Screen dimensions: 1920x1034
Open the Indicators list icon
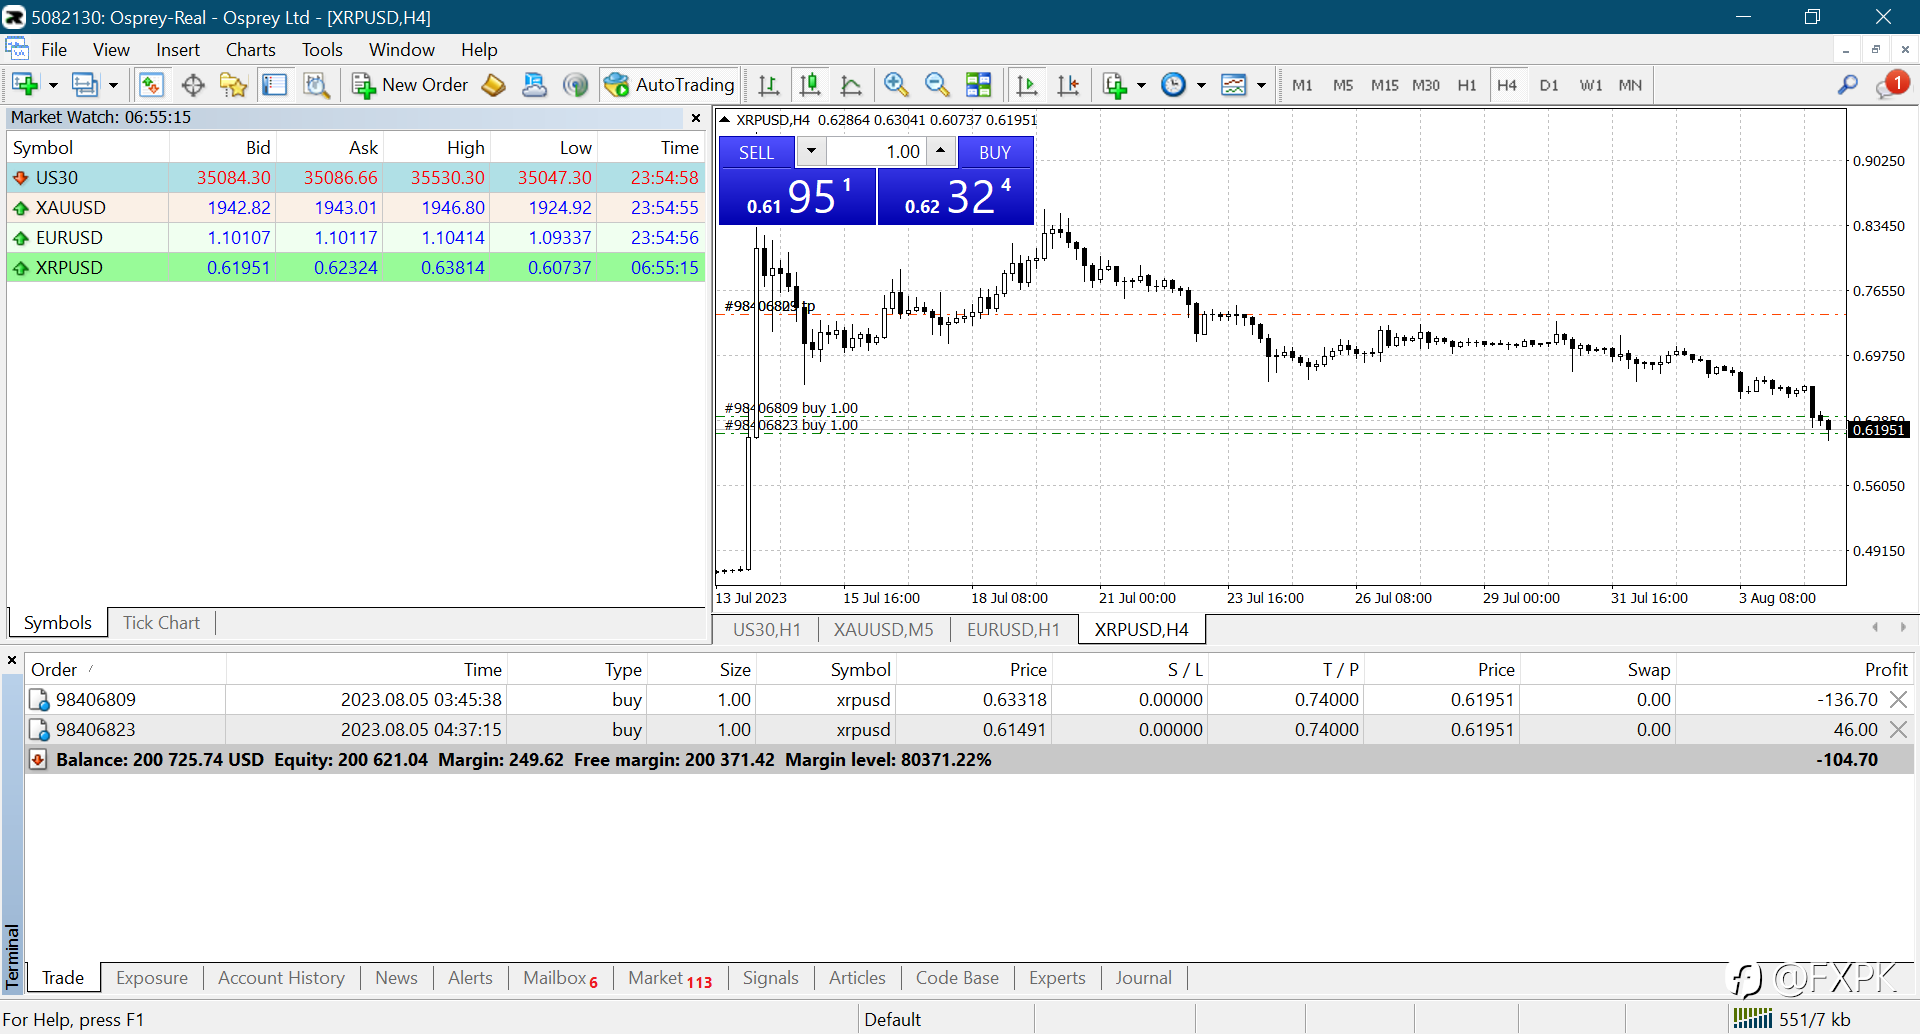click(1115, 85)
